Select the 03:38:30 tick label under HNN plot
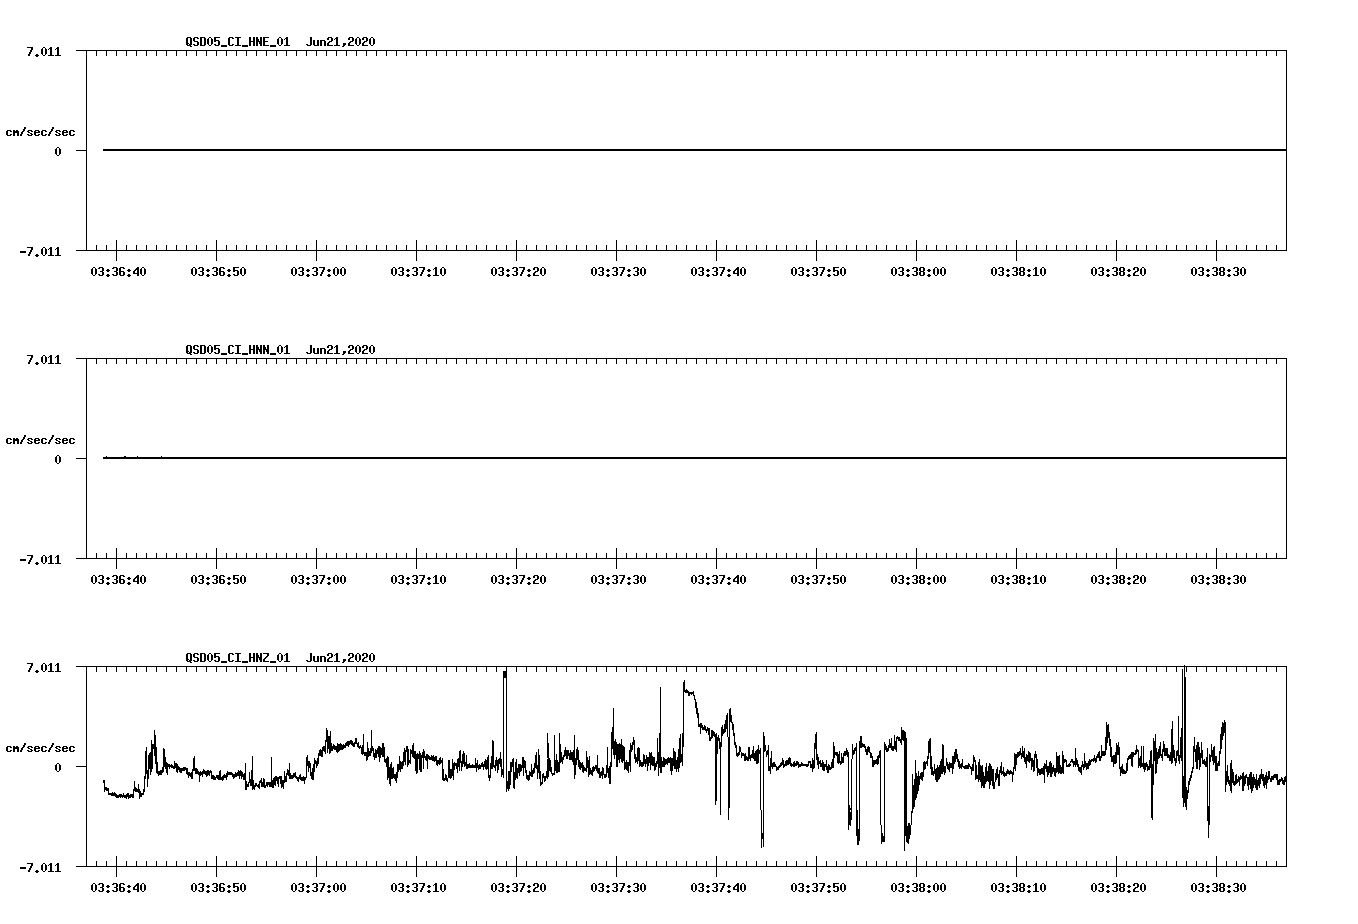The image size is (1358, 924). 1218,579
